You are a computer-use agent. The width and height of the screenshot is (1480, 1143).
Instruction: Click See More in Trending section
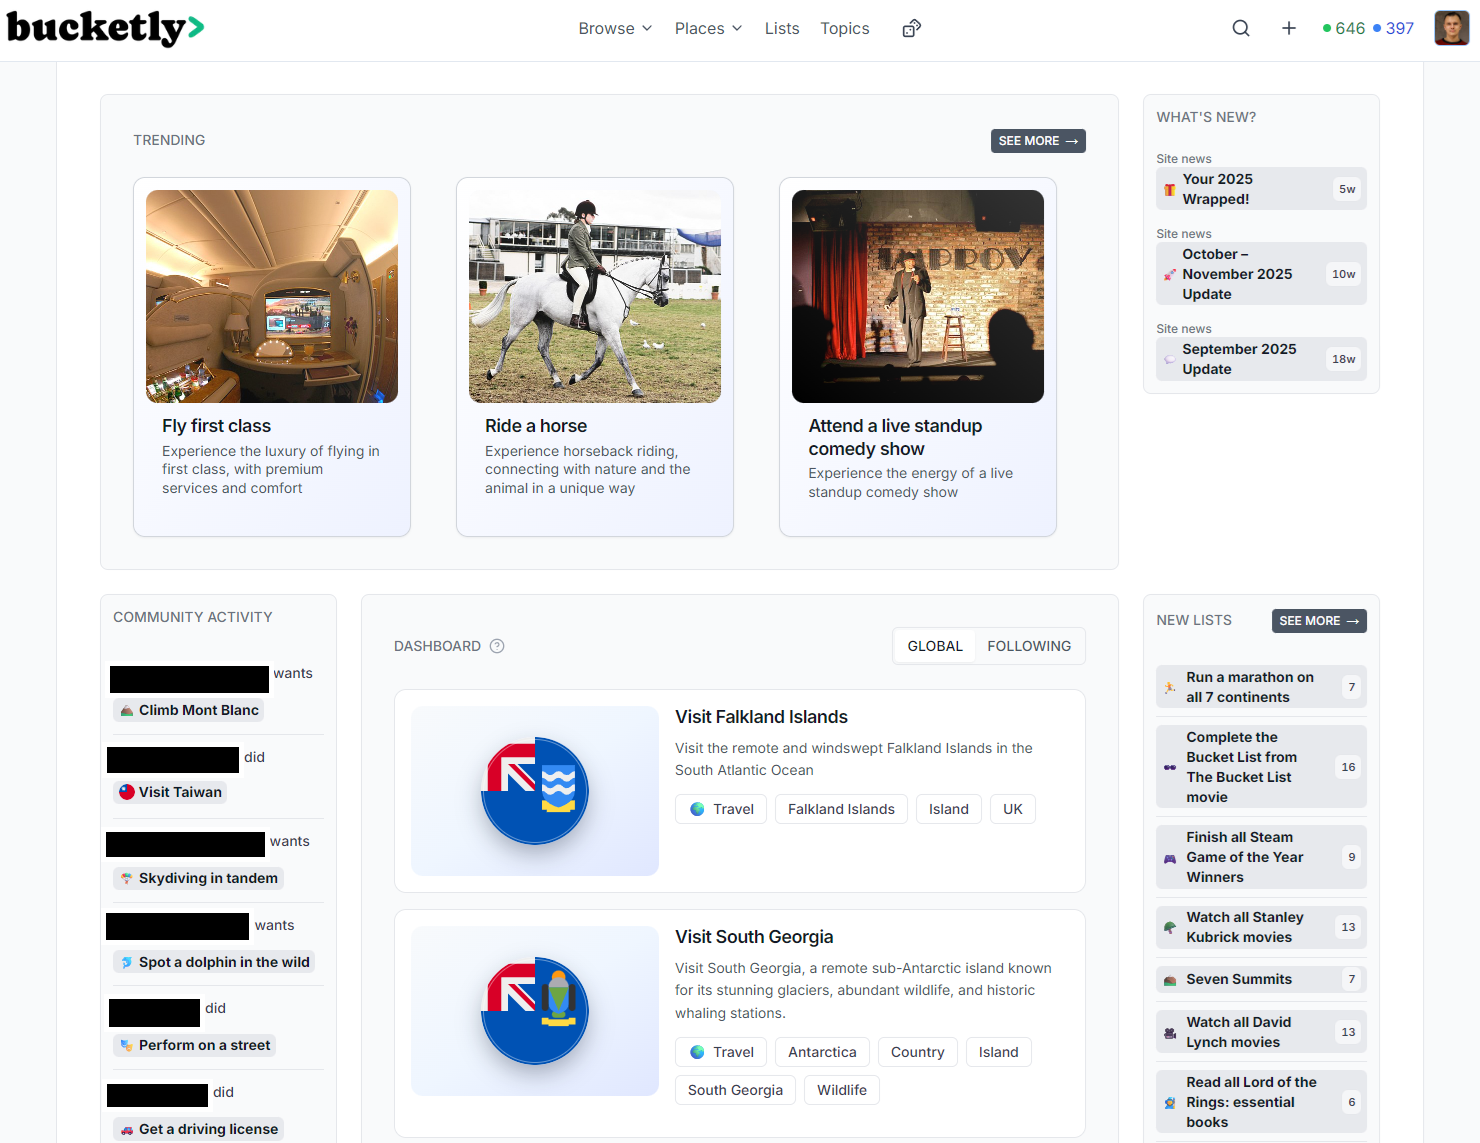point(1038,141)
